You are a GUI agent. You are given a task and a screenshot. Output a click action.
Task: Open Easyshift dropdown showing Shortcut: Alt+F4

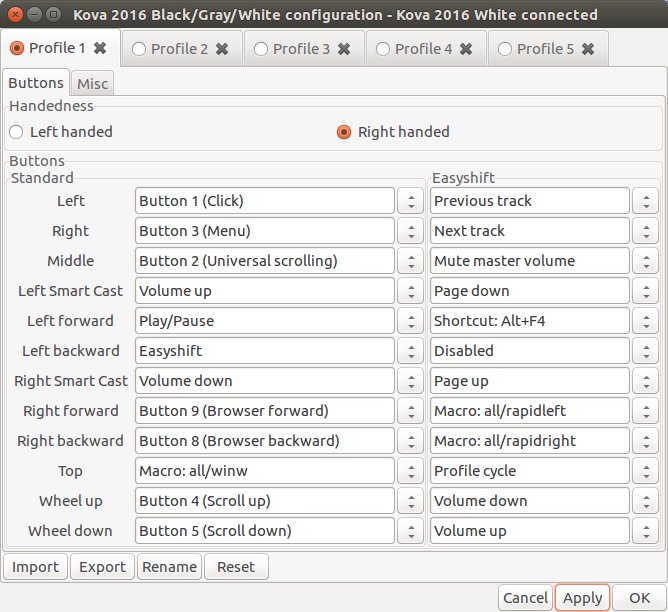[530, 321]
